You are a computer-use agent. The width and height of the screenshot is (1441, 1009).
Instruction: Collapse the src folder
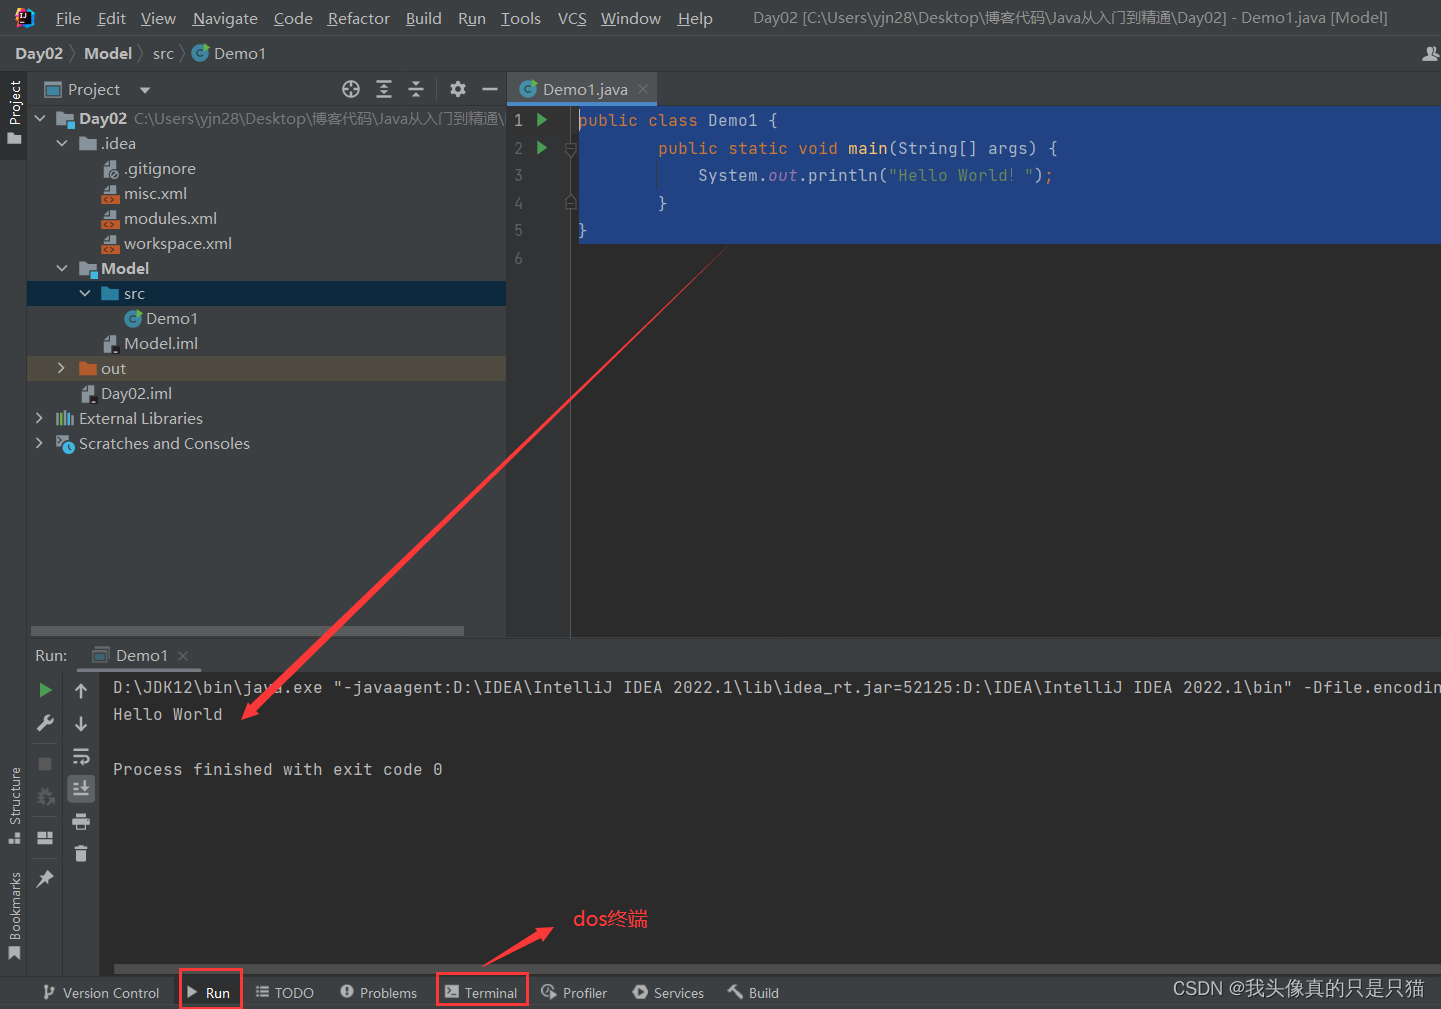tap(85, 293)
